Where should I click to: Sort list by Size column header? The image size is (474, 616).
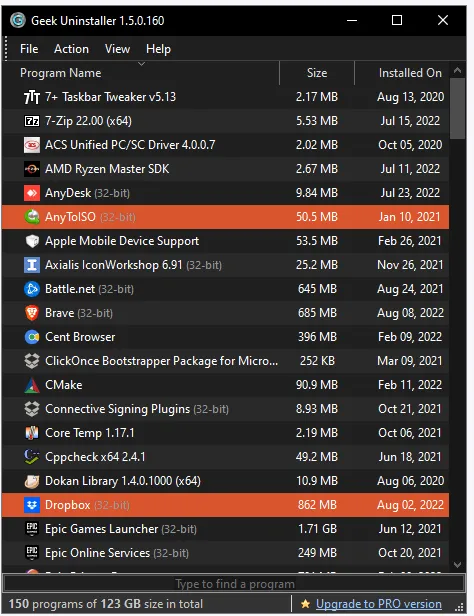[x=317, y=73]
